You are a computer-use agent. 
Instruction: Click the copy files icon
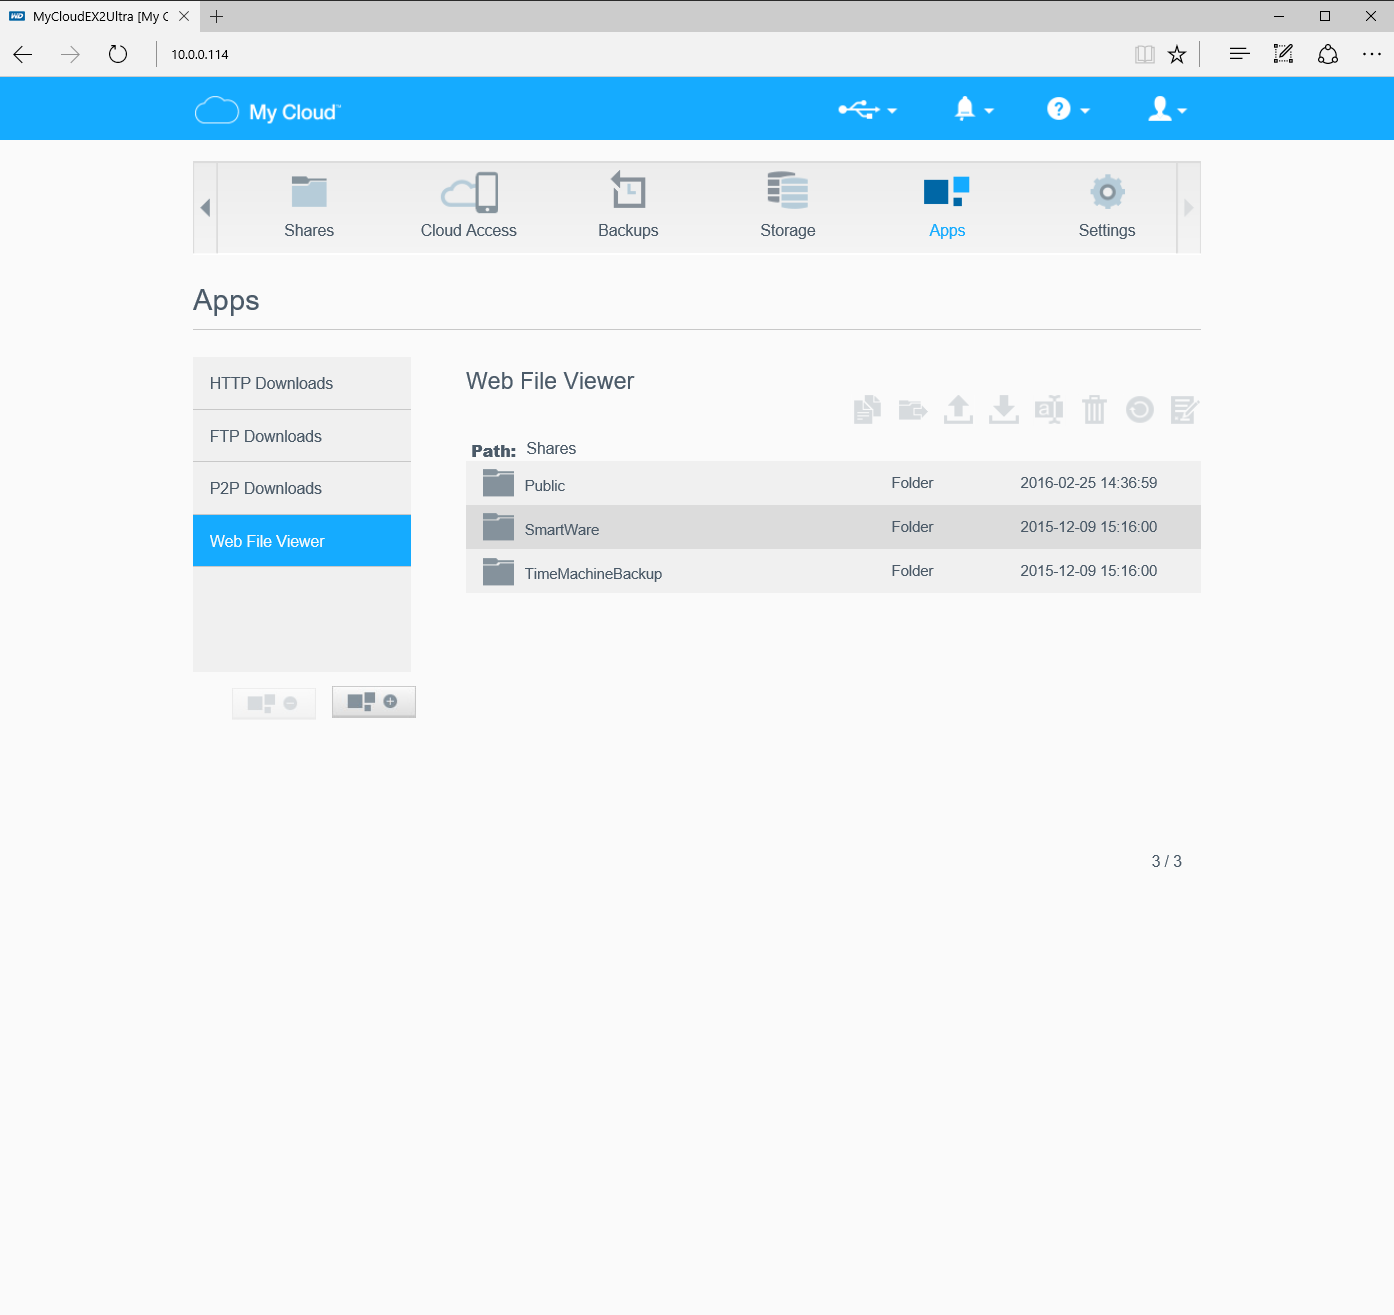[x=867, y=409]
